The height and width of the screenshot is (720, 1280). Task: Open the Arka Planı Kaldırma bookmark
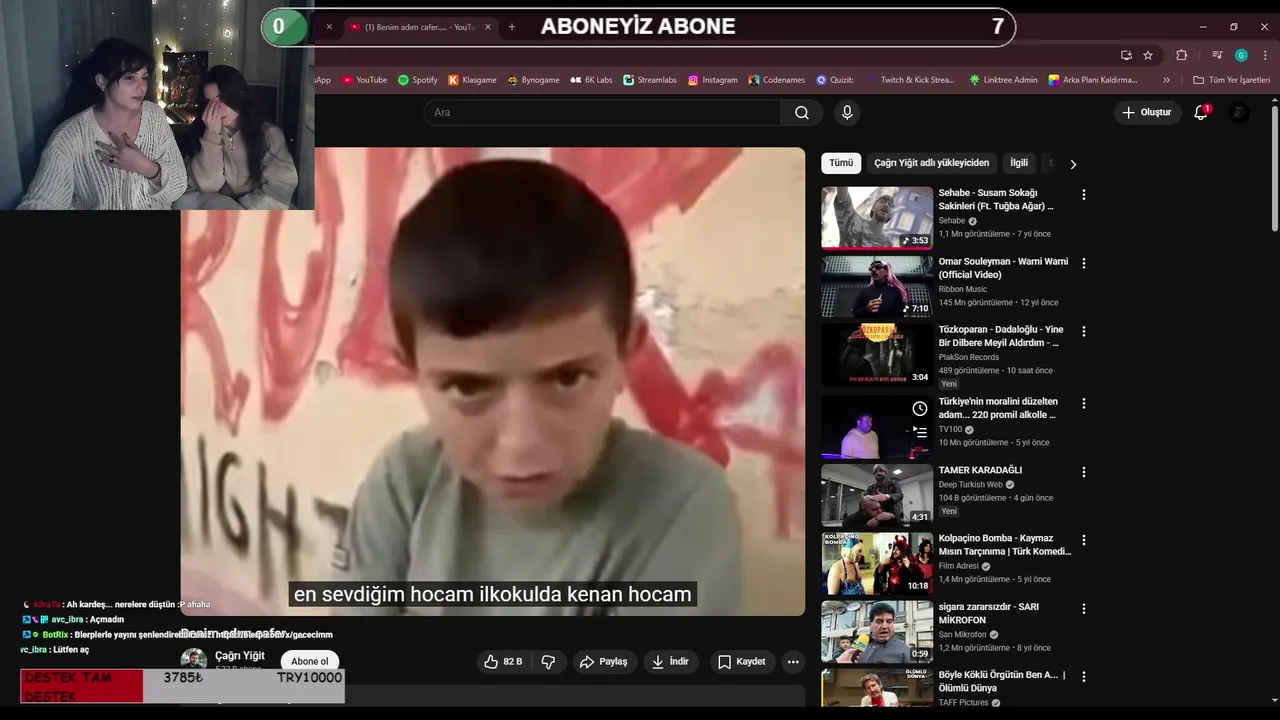click(x=1093, y=80)
